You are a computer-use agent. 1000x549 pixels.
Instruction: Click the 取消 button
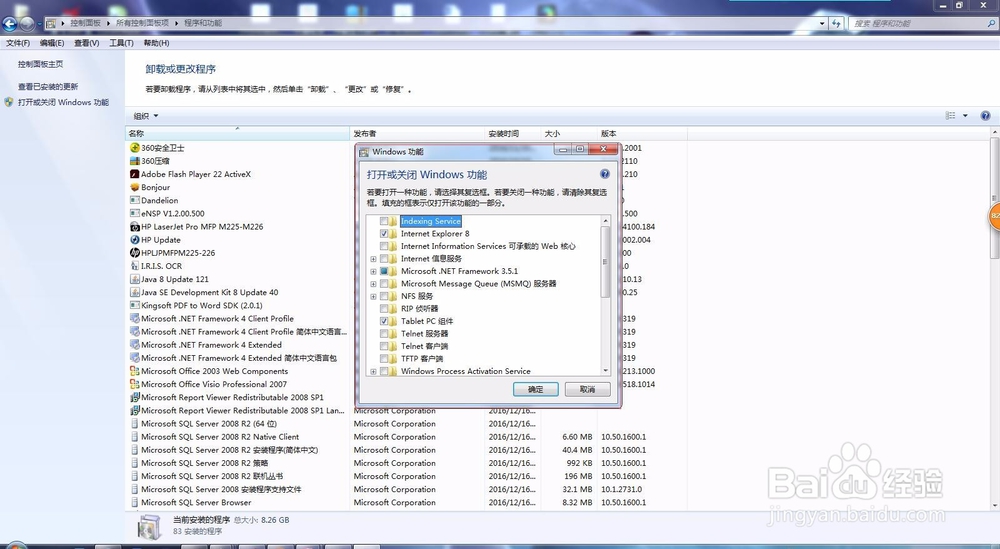coord(587,390)
